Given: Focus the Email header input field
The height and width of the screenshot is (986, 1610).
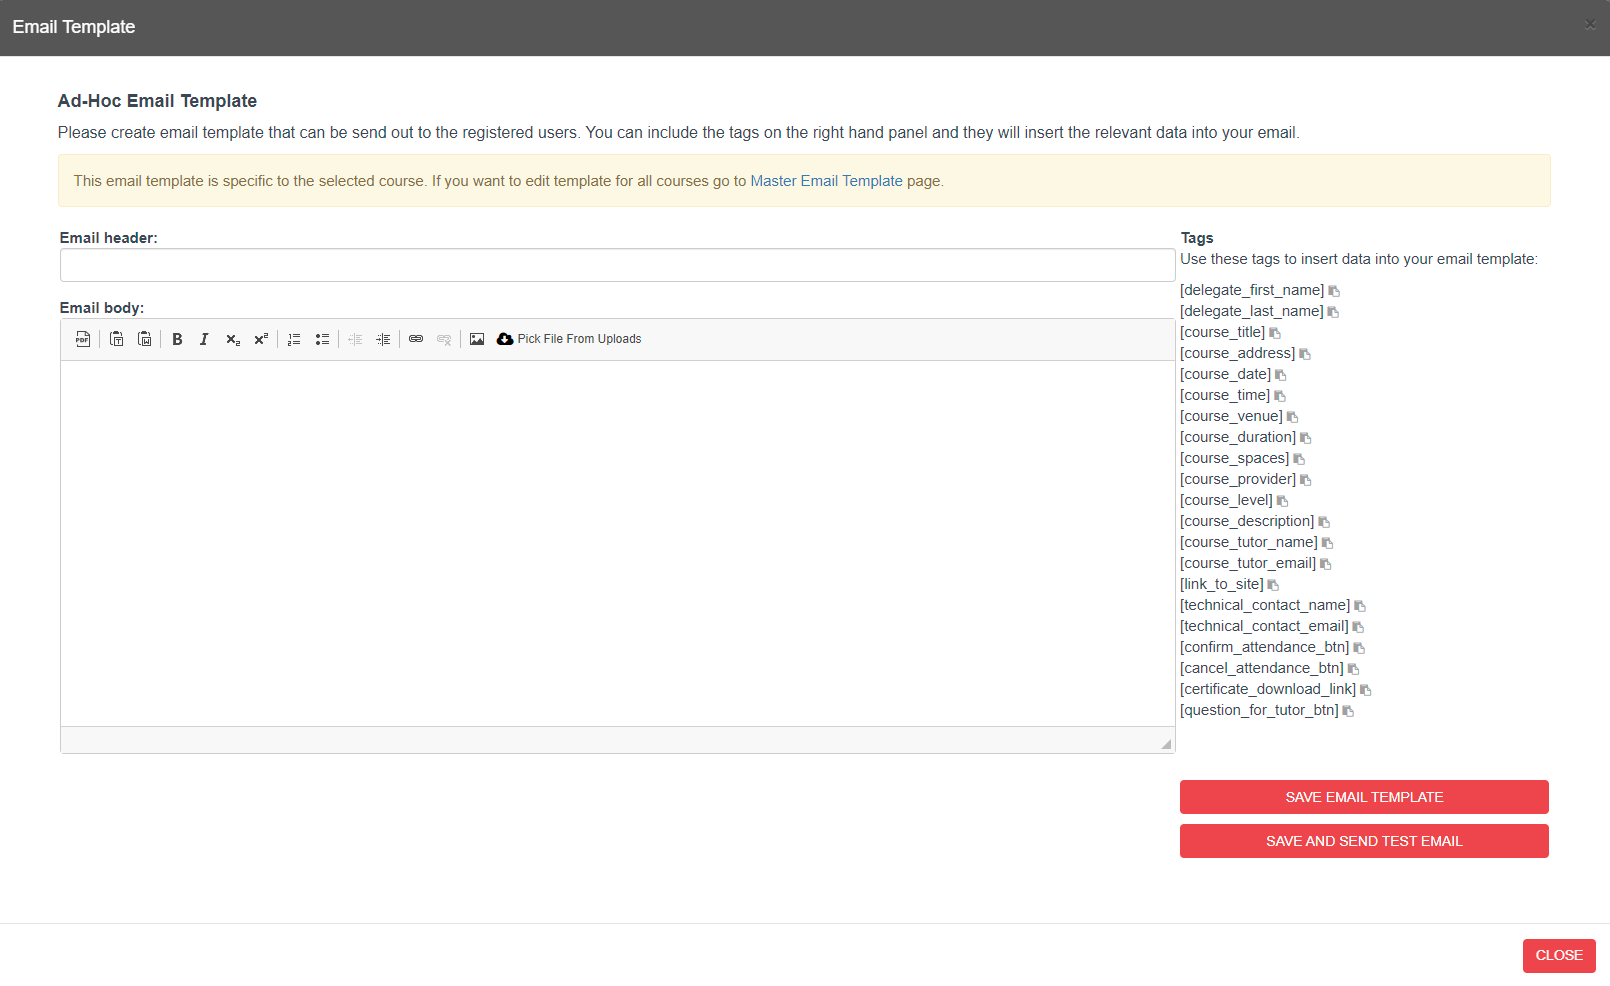Looking at the screenshot, I should pos(617,265).
